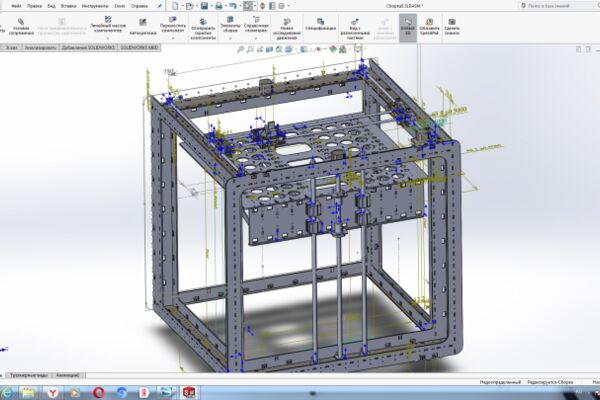Open the Вид menu
This screenshot has height=400, width=600.
click(51, 6)
